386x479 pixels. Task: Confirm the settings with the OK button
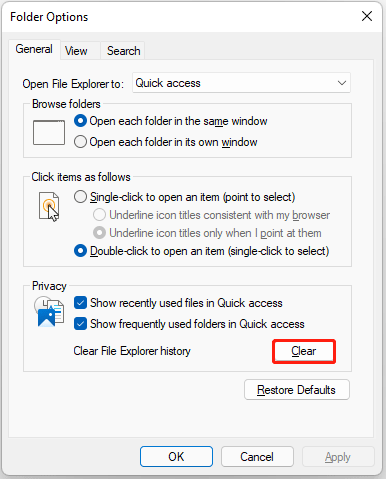tap(176, 457)
